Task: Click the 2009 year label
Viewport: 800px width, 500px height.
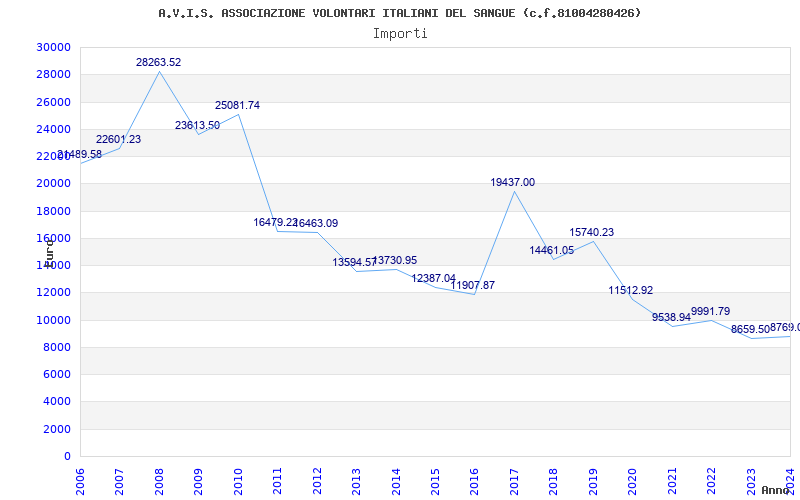Action: [198, 481]
